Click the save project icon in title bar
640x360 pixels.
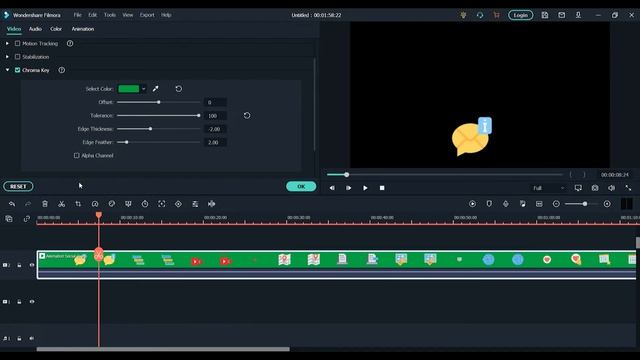coord(545,15)
